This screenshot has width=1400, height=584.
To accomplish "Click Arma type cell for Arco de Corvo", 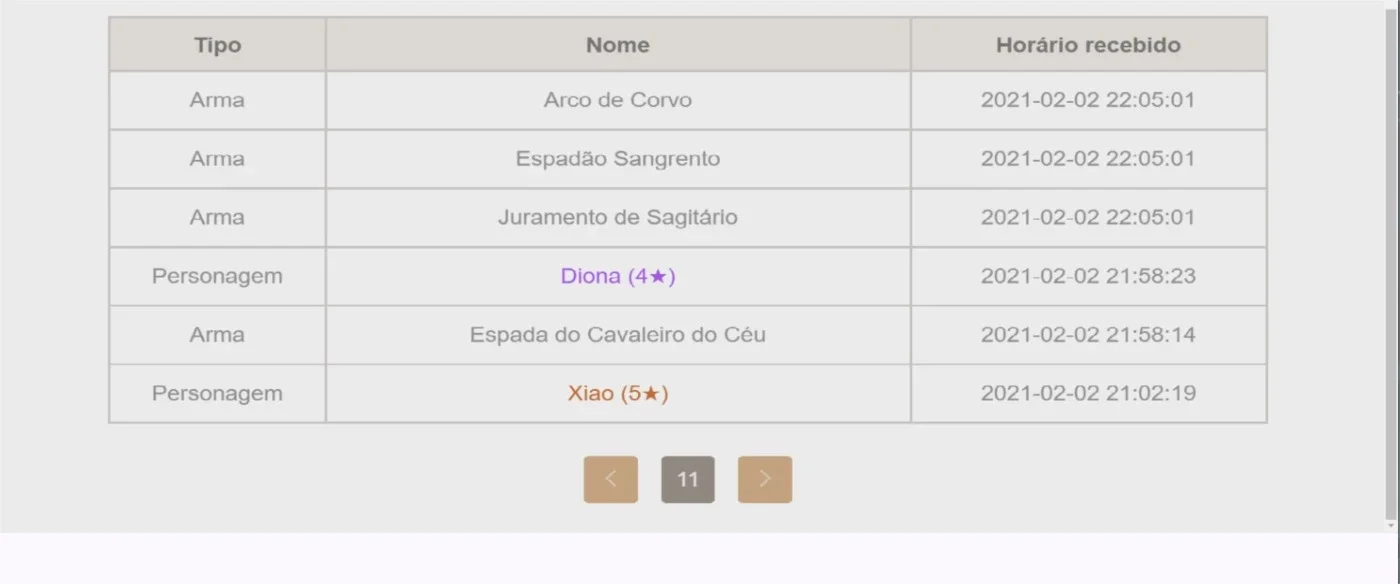I will coord(217,100).
